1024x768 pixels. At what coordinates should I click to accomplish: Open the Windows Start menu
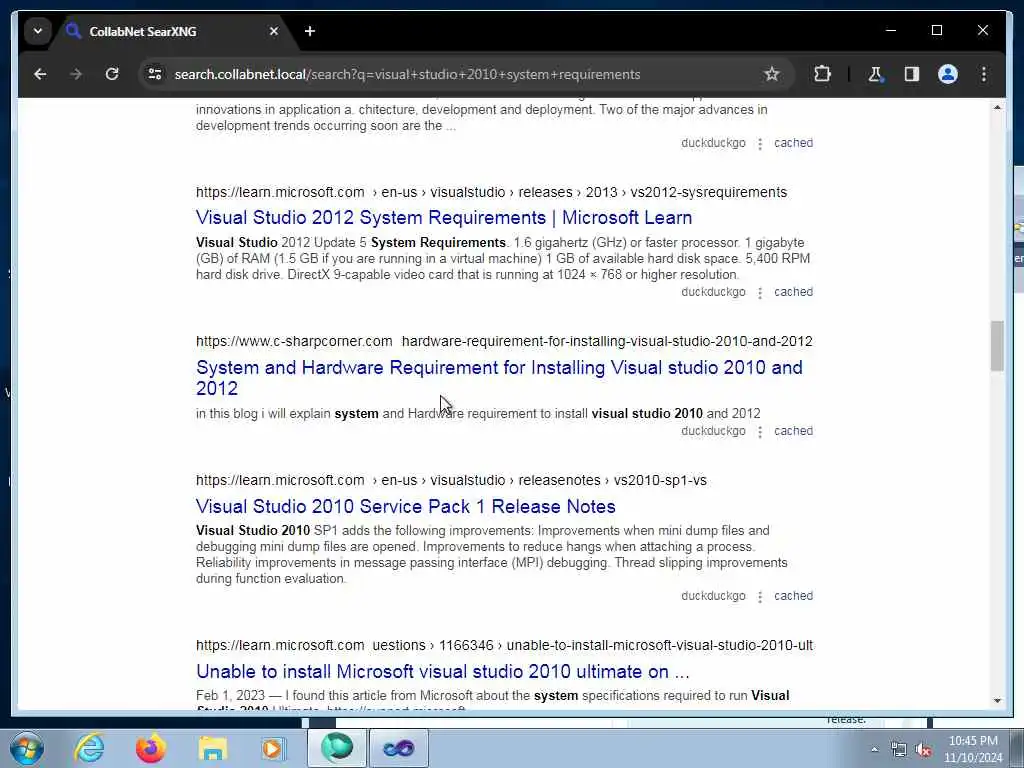tap(26, 748)
